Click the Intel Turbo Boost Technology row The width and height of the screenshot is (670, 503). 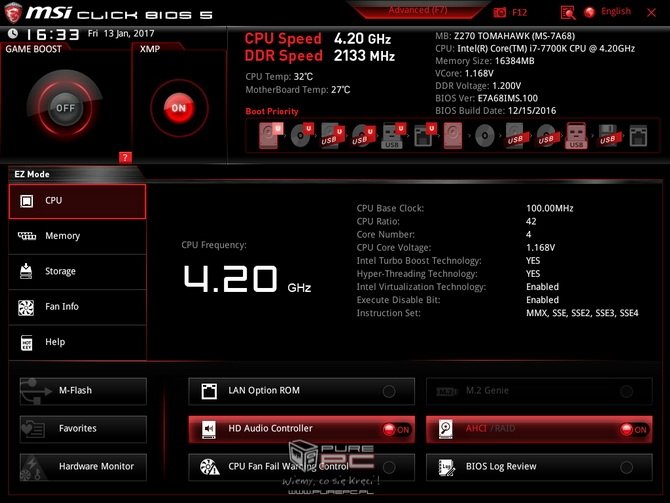click(x=449, y=261)
